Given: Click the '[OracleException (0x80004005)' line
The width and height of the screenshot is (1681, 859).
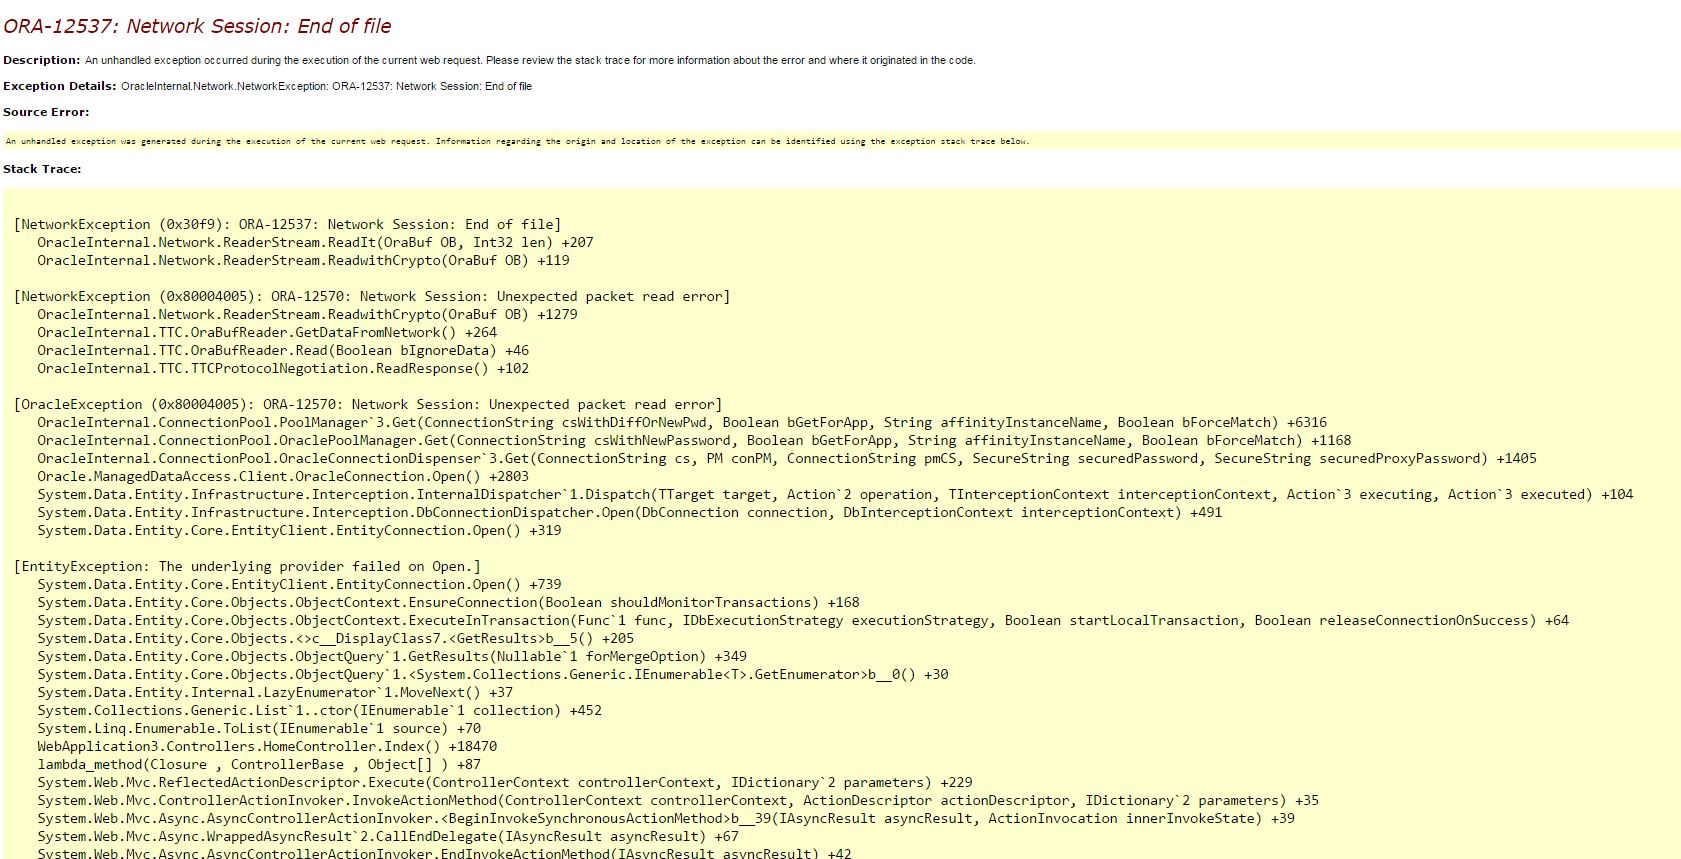Looking at the screenshot, I should coord(368,405).
